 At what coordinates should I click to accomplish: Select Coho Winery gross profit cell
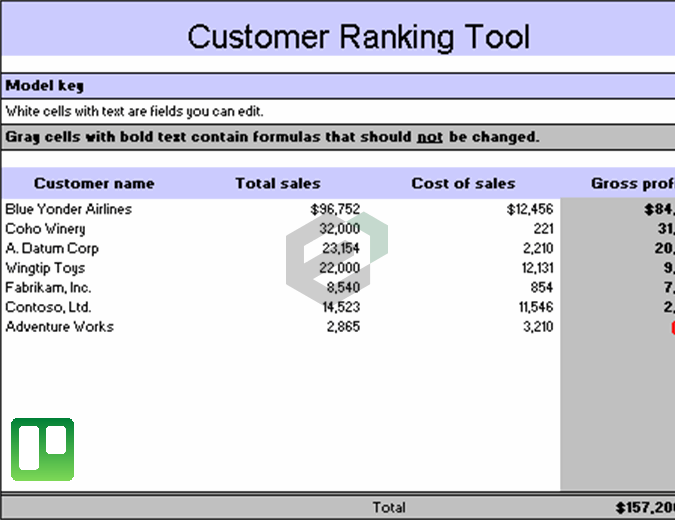[x=666, y=229]
